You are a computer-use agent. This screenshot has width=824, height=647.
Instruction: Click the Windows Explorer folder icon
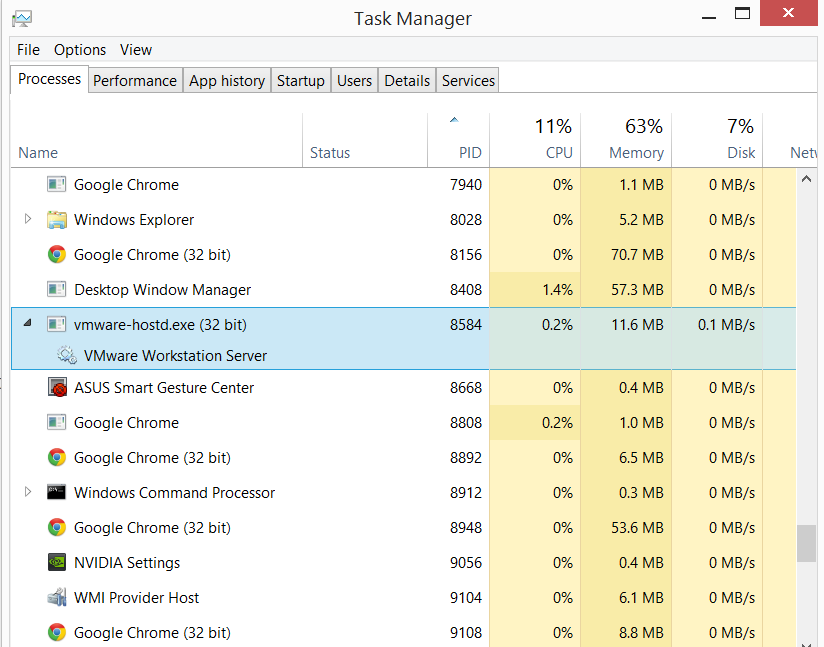pyautogui.click(x=56, y=220)
